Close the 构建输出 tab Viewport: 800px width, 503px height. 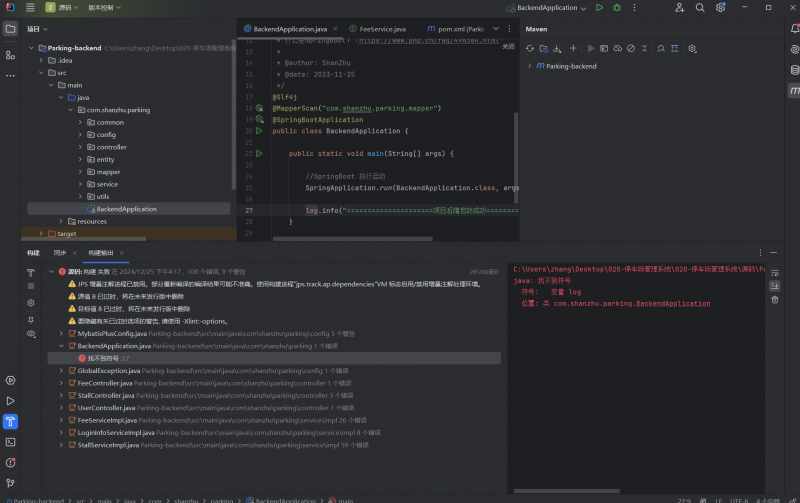[121, 253]
